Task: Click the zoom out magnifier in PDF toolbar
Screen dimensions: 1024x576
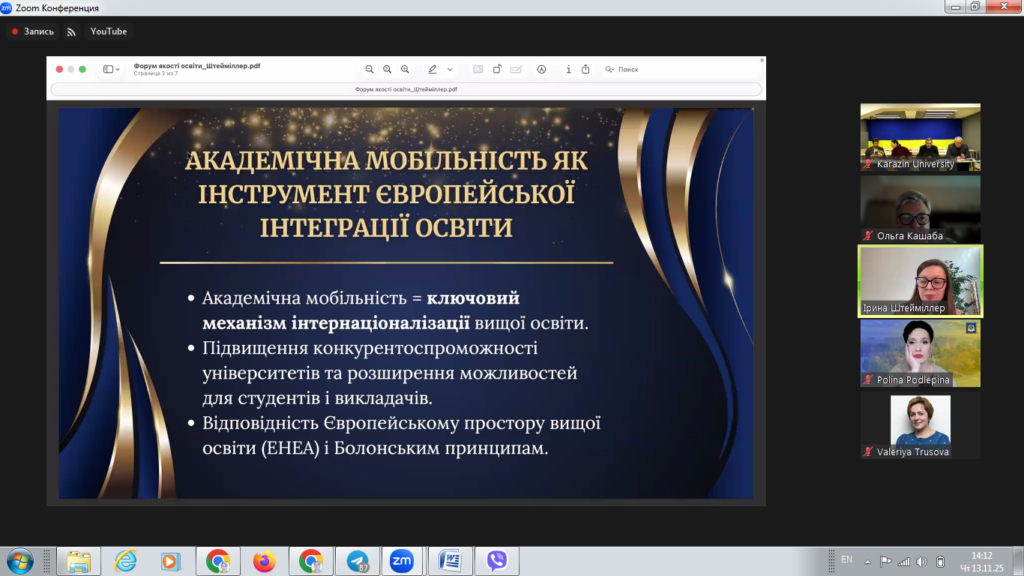Action: pyautogui.click(x=369, y=69)
